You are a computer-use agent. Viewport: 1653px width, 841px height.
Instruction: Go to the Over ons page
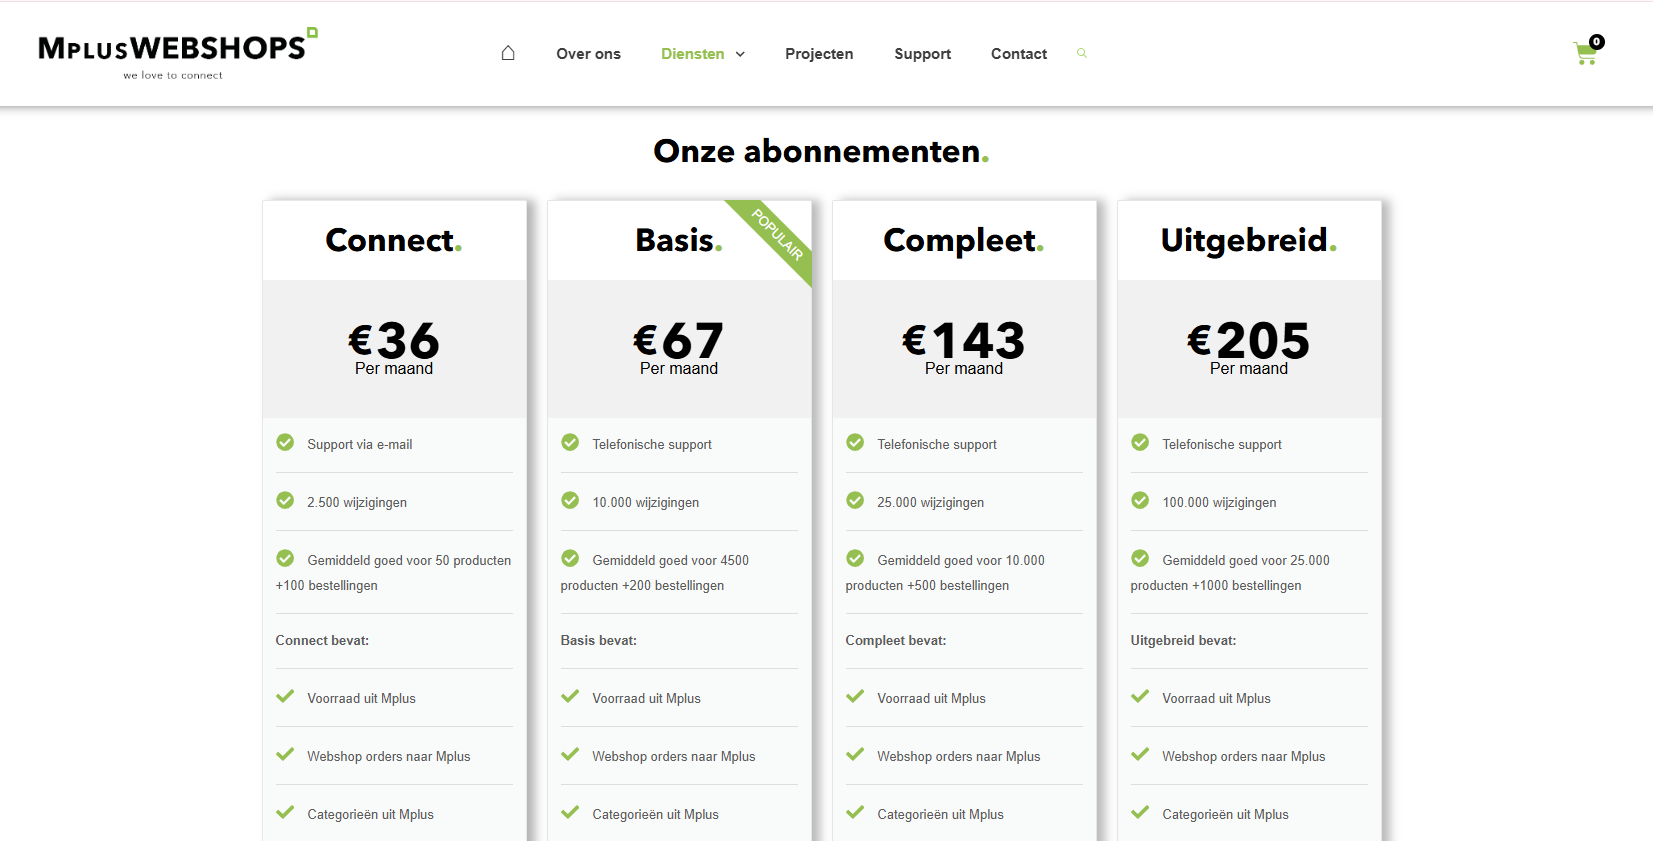[x=588, y=54]
